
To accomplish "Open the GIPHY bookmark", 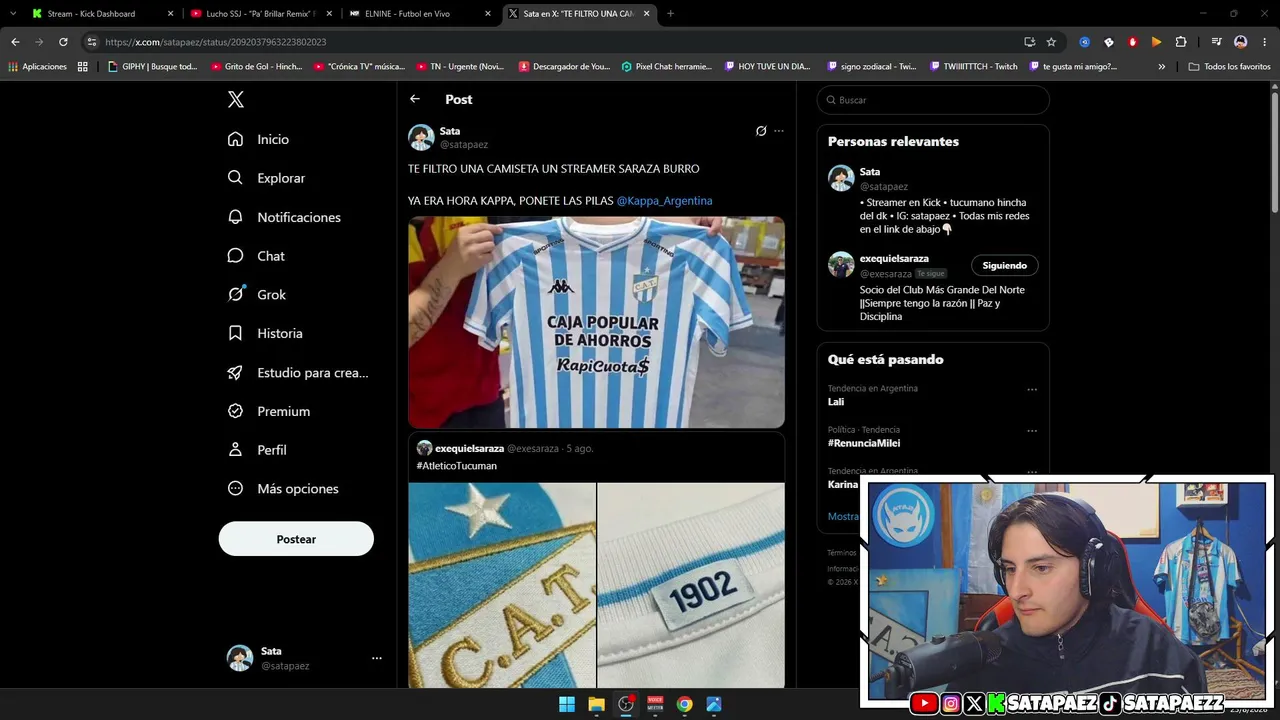I will [153, 67].
